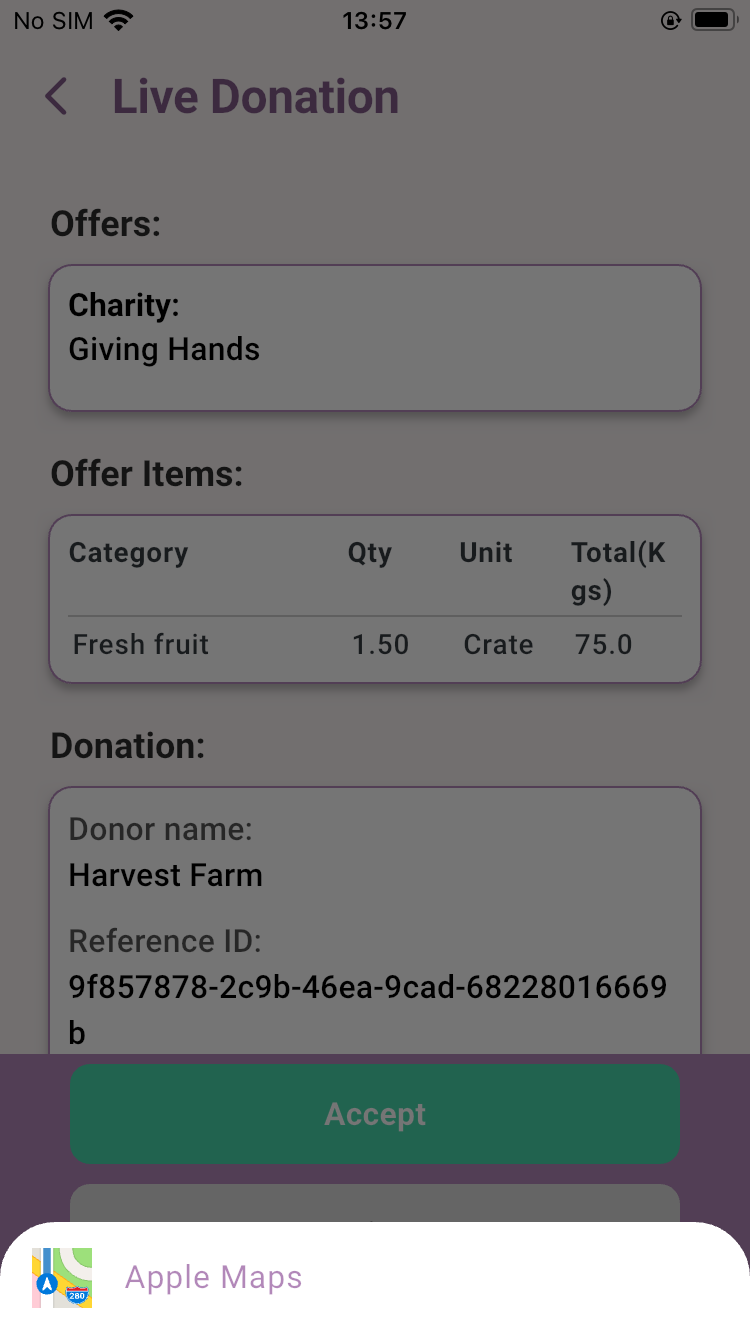This screenshot has height=1334, width=750.
Task: Tap the Unit column header
Action: (x=486, y=553)
